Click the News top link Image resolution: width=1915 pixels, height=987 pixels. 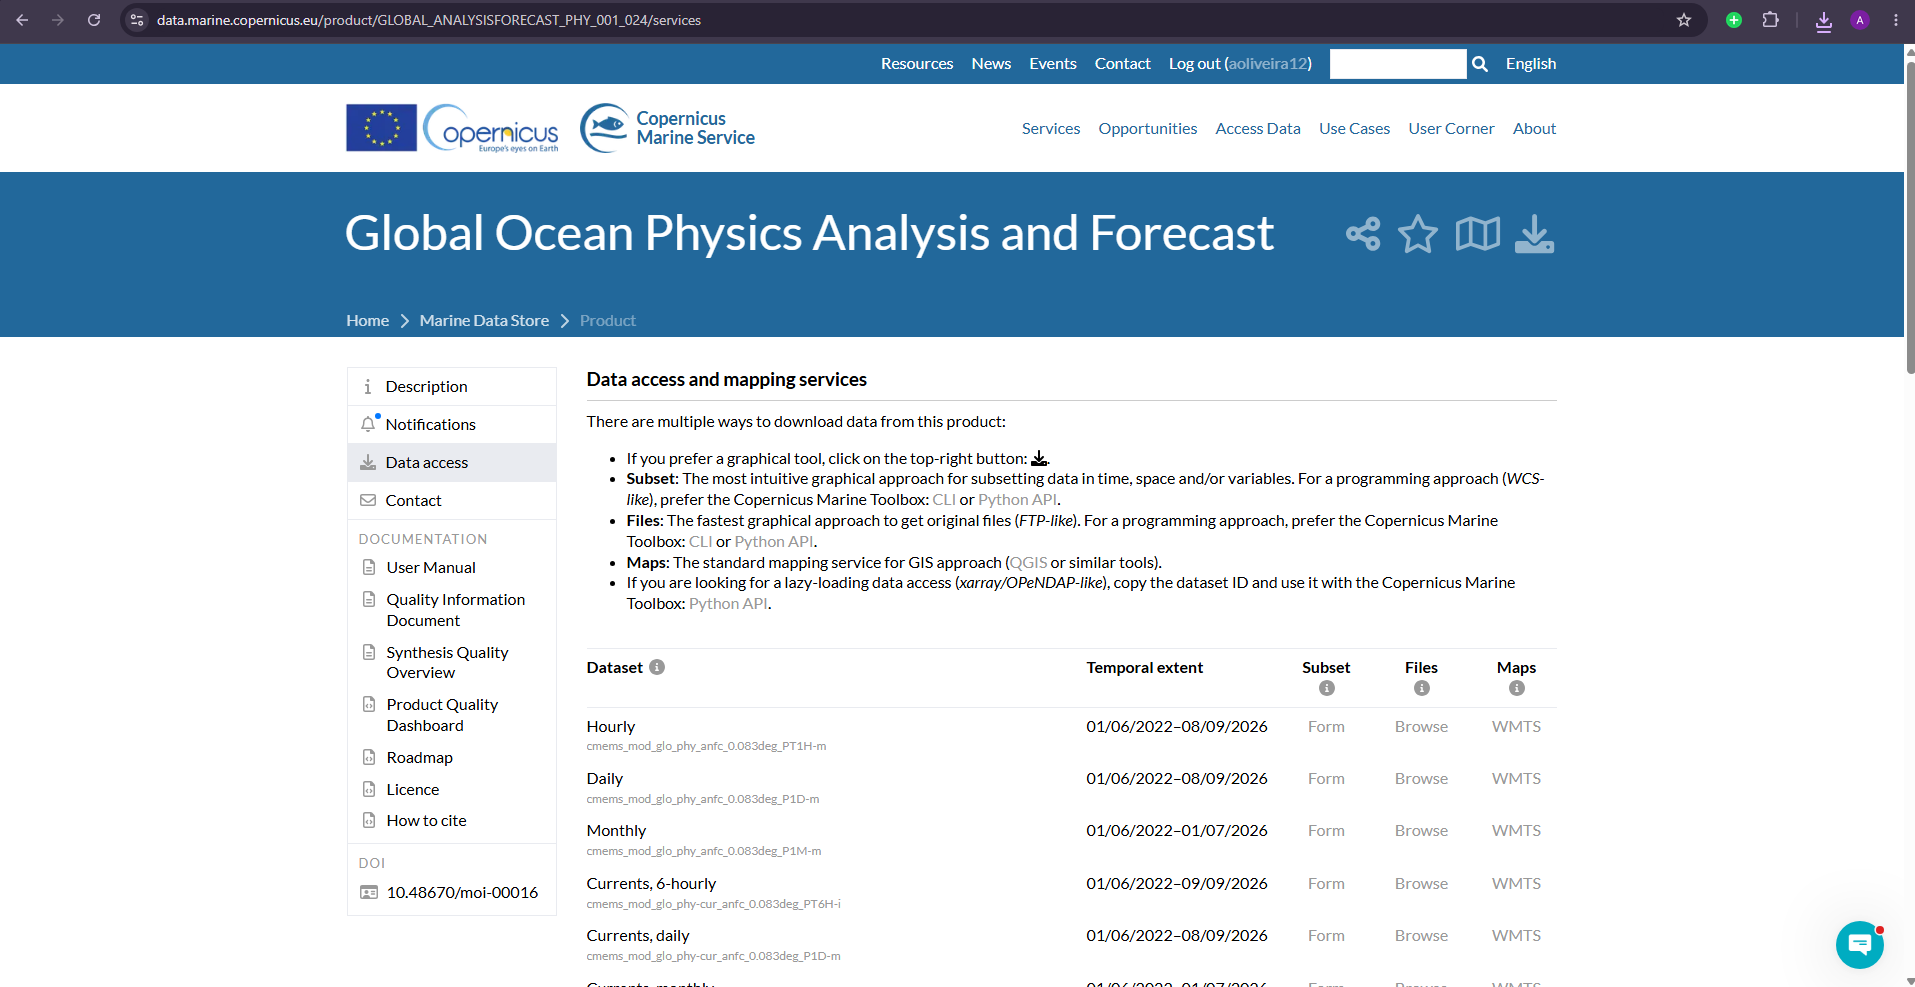coord(991,64)
